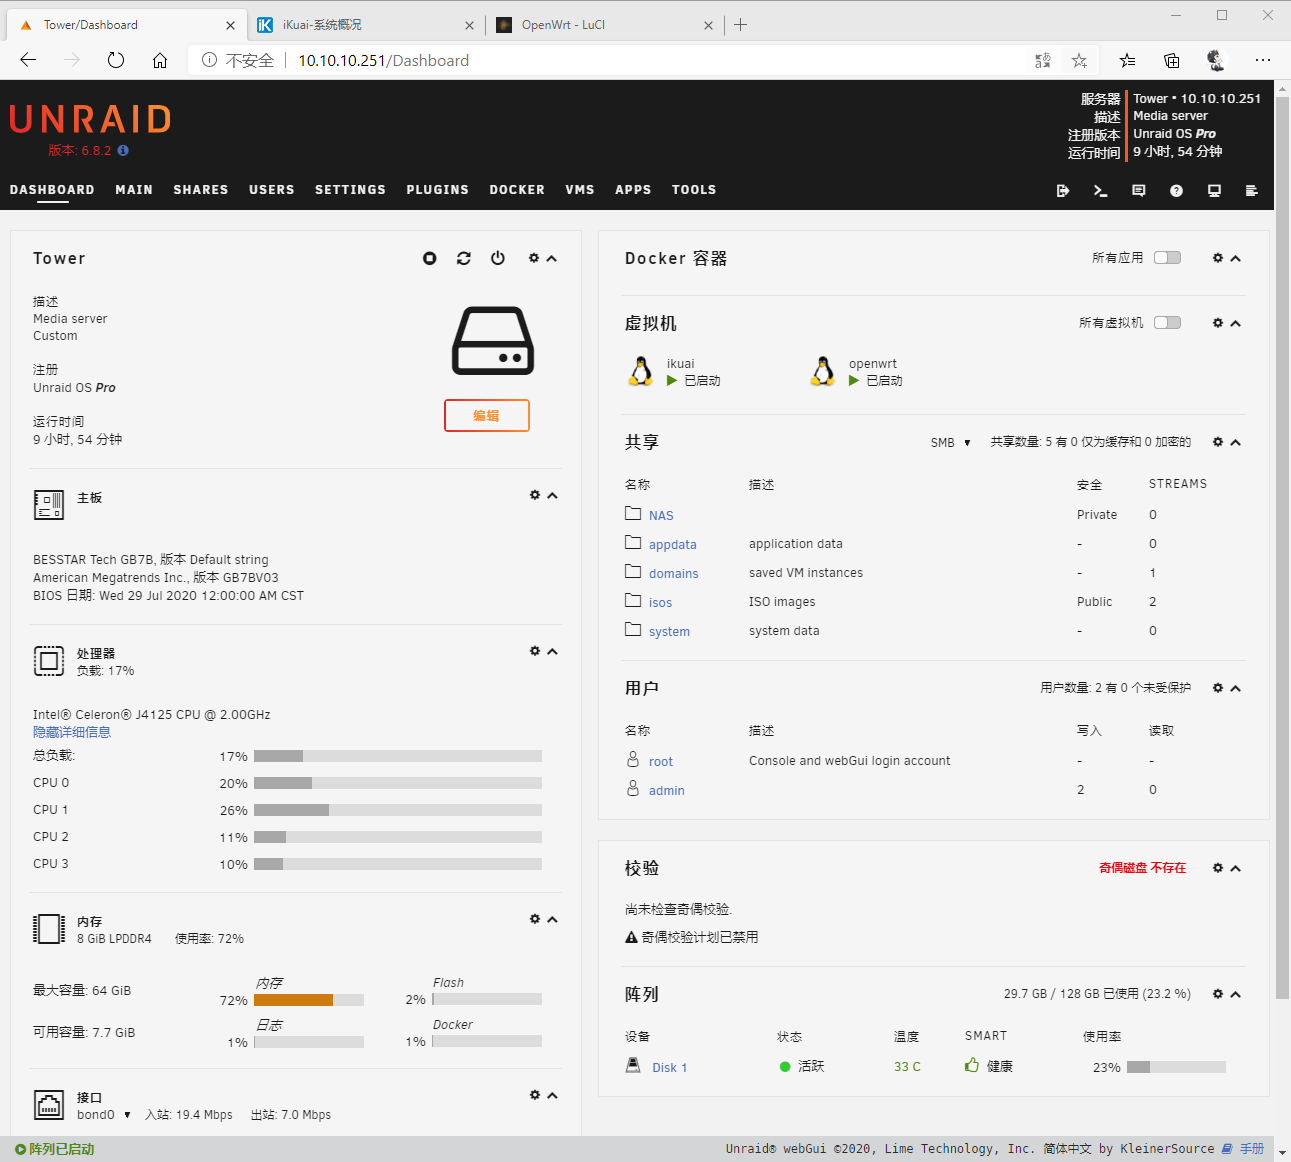Open the domains share link
The height and width of the screenshot is (1162, 1291).
(674, 574)
